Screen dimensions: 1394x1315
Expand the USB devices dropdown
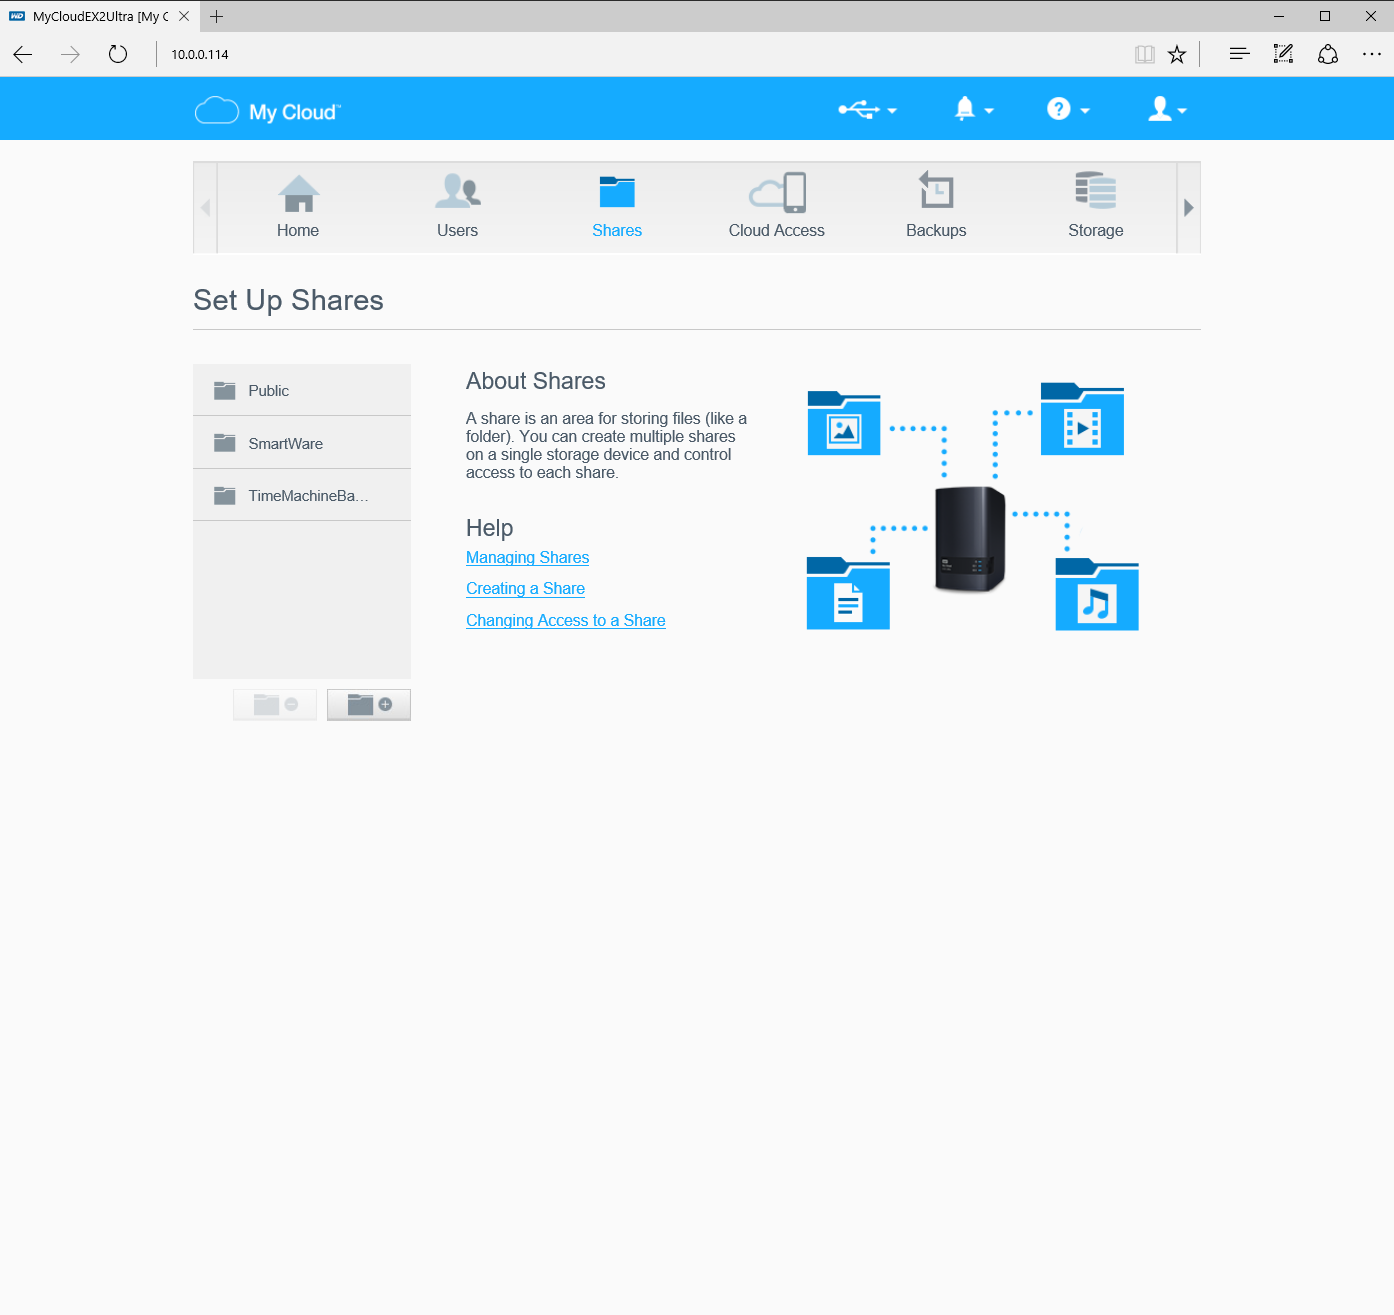coord(867,110)
